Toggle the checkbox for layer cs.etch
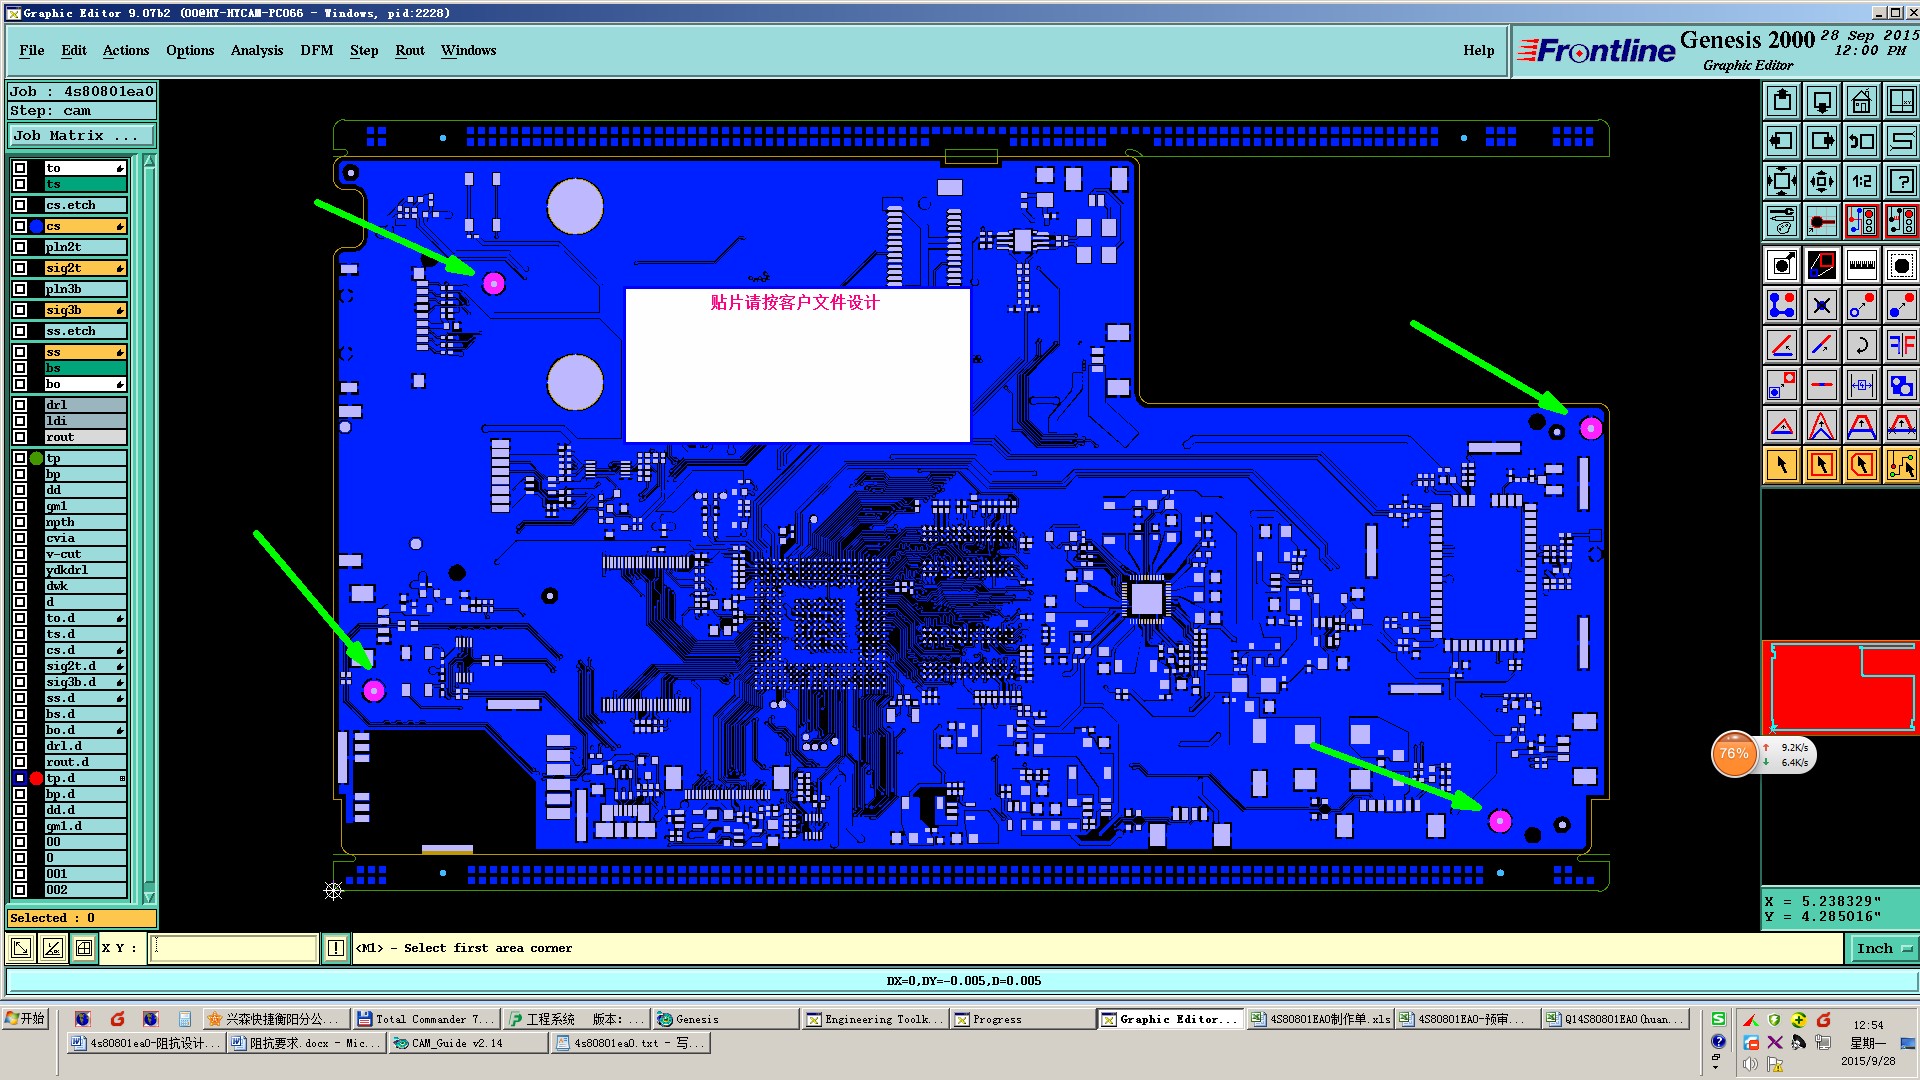Screen dimensions: 1920x1080 point(20,205)
